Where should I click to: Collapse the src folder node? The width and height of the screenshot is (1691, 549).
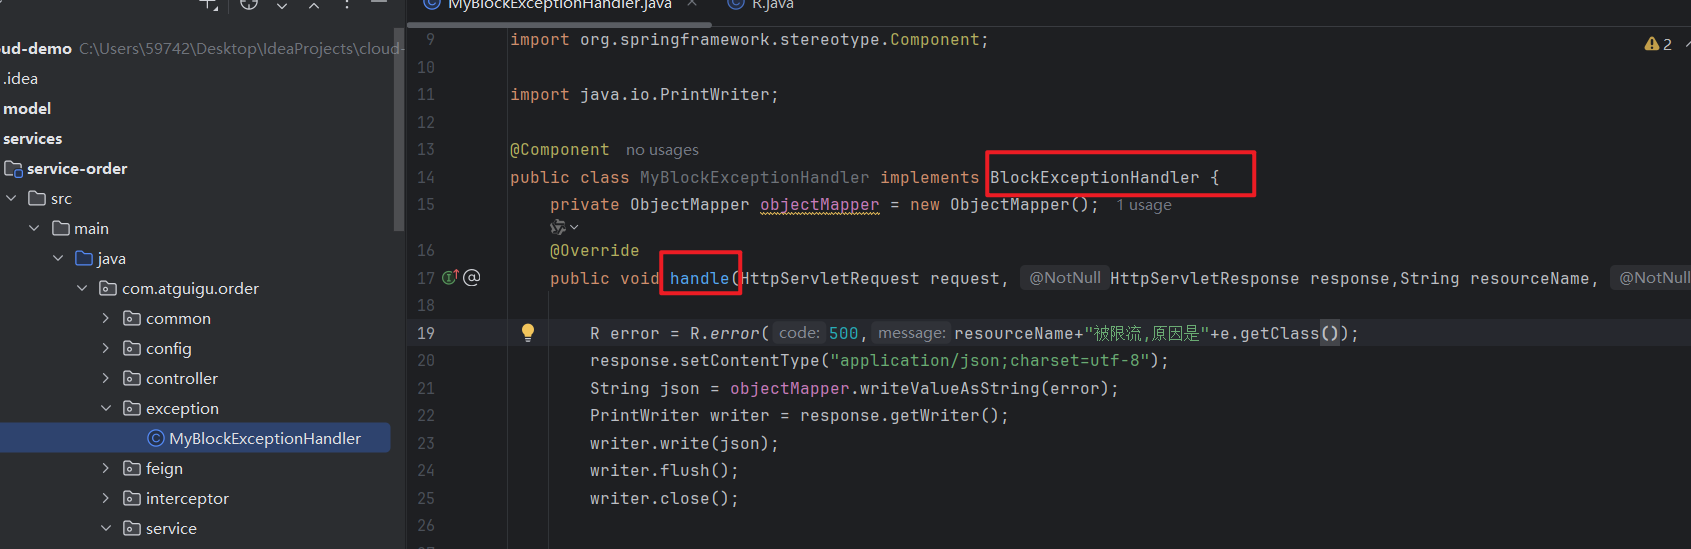(12, 198)
